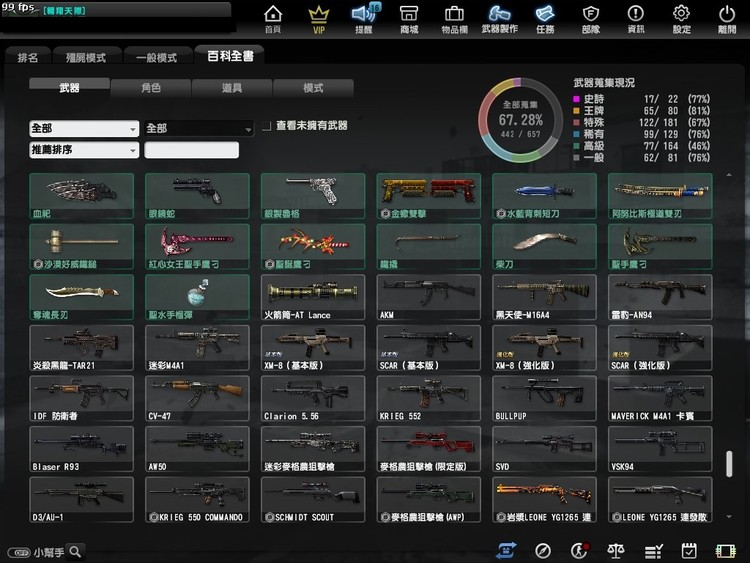Click the 提醒 notifications megaphone icon
This screenshot has height=563, width=750.
tap(364, 17)
